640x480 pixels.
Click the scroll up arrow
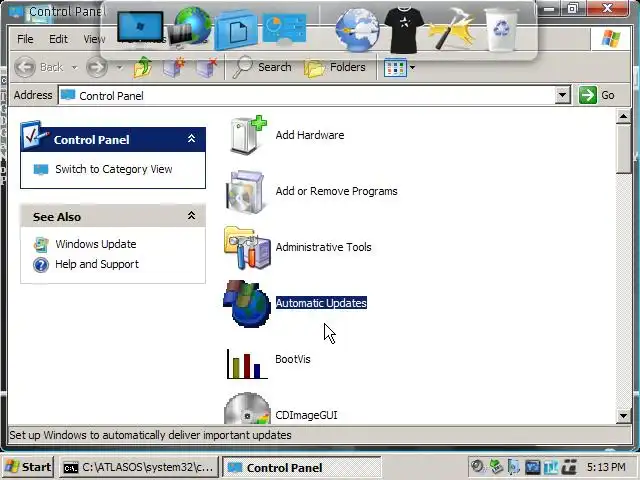point(623,117)
